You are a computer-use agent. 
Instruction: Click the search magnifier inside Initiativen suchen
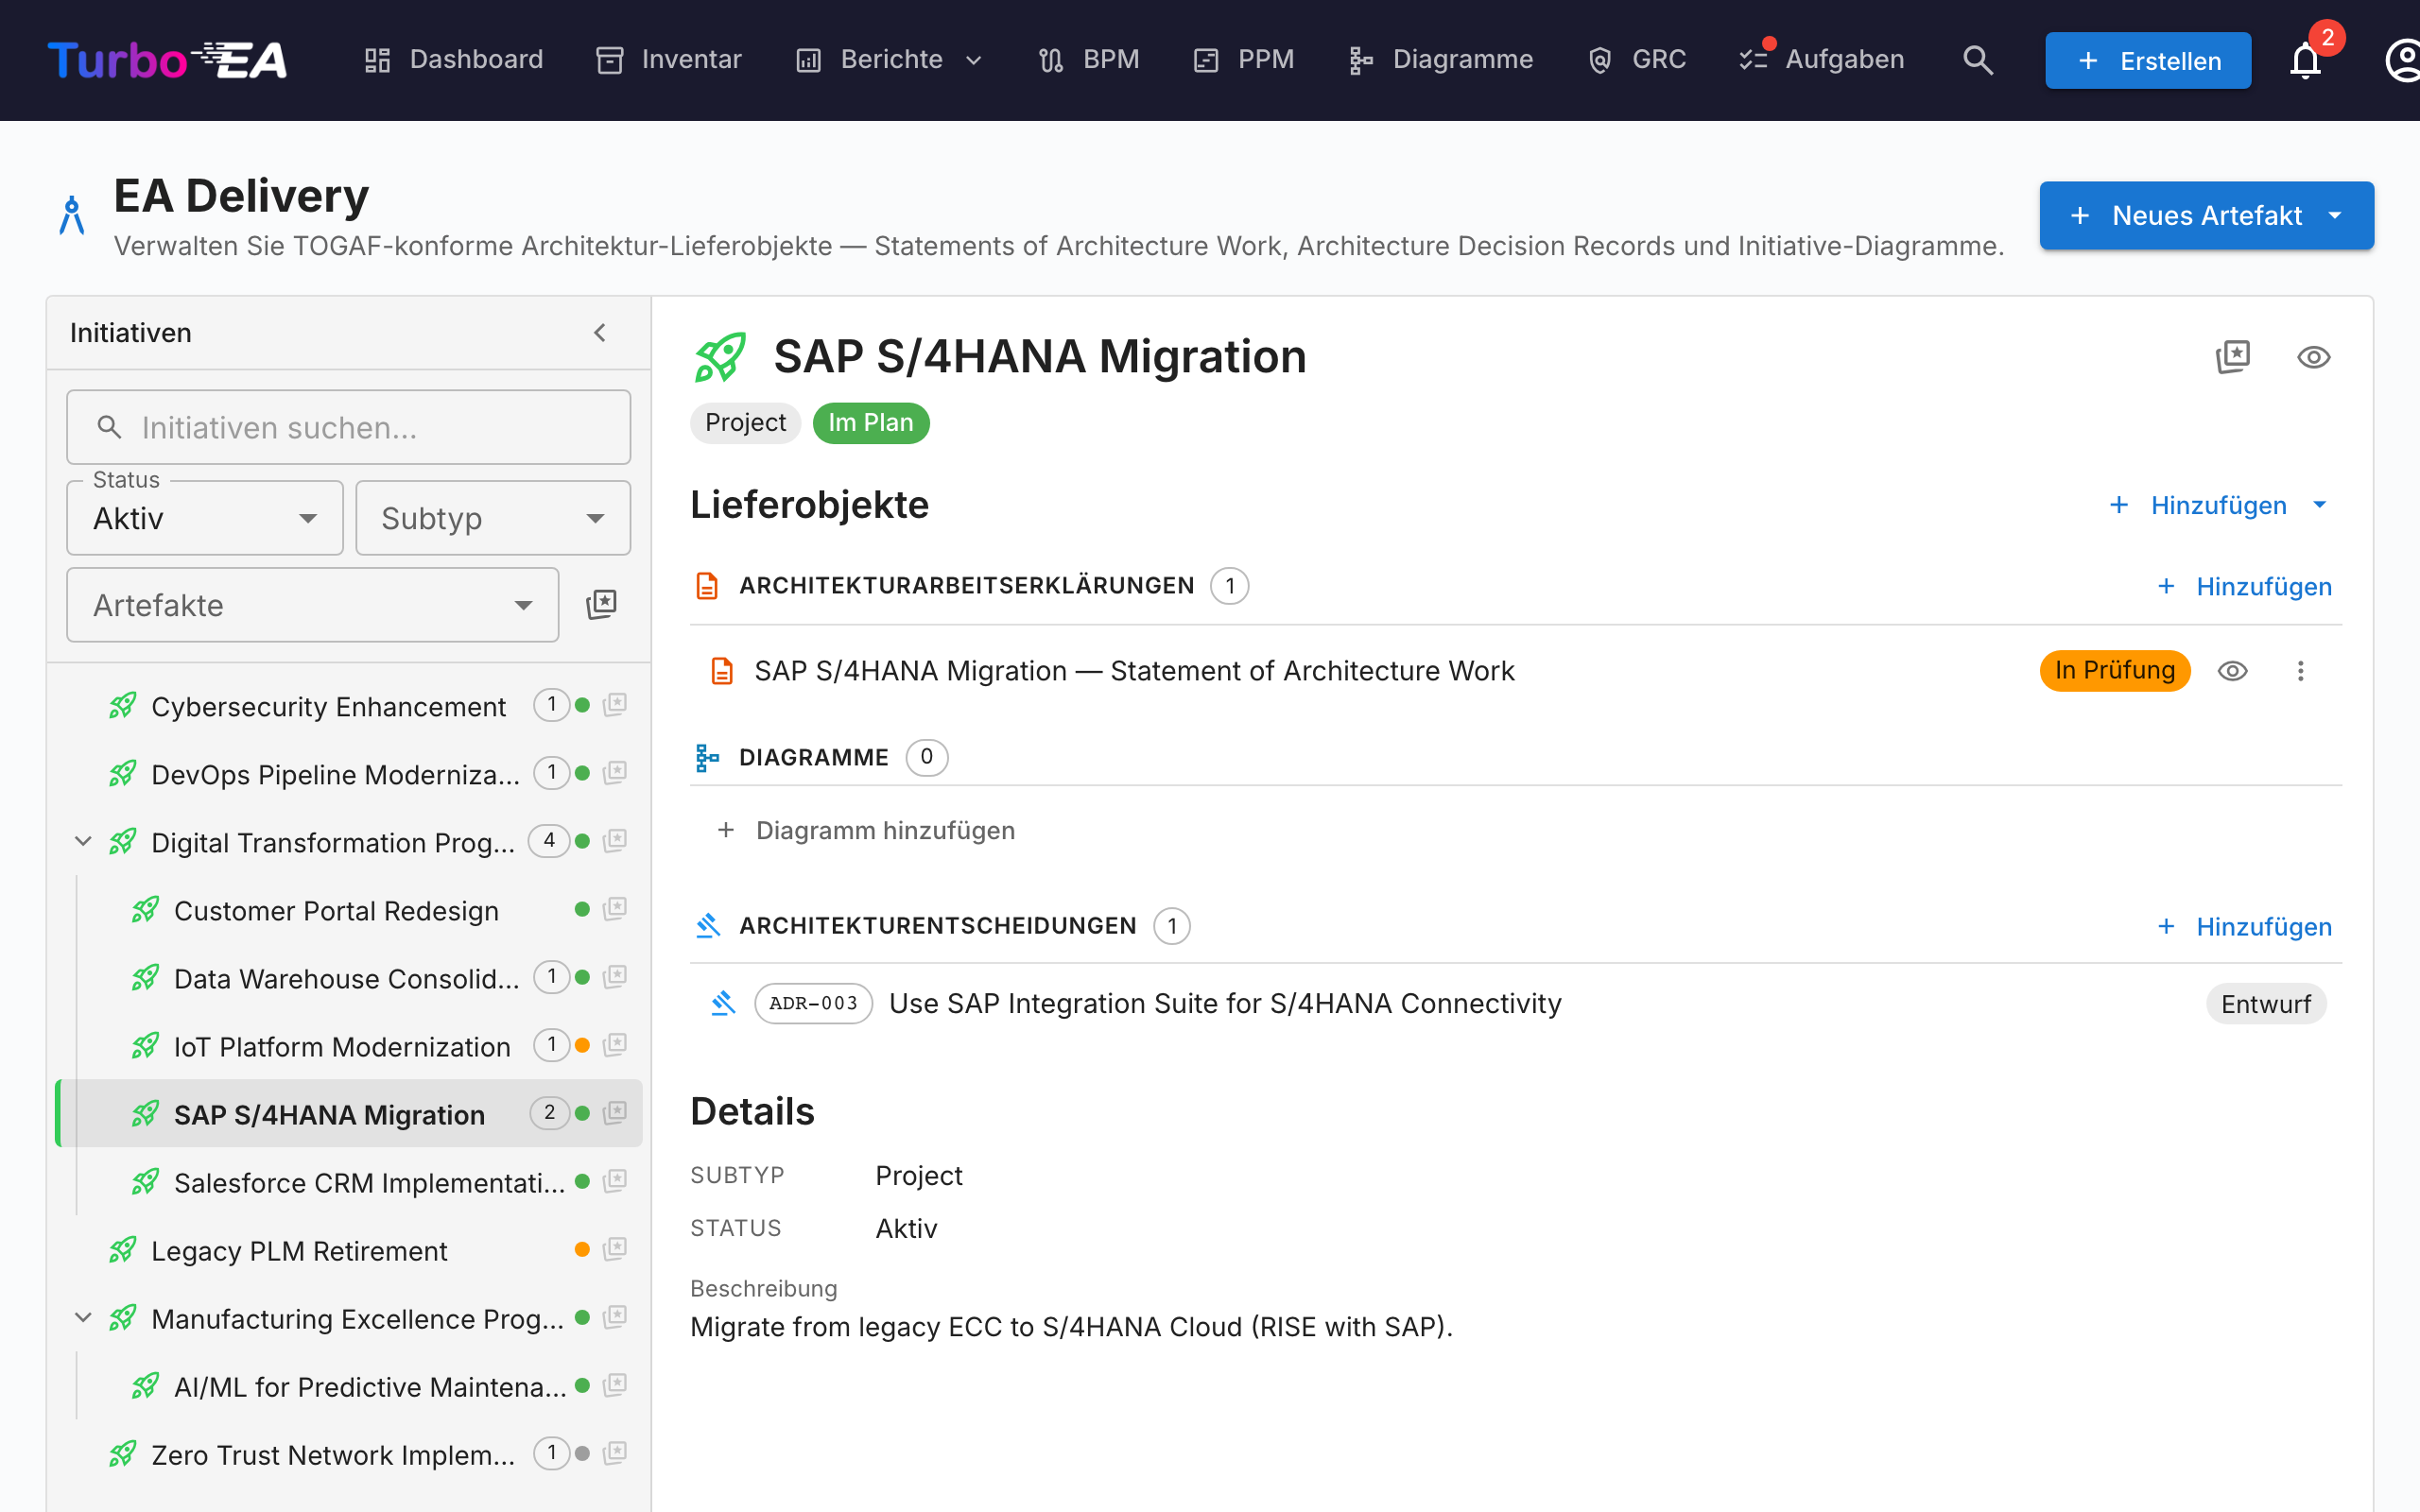(x=109, y=428)
